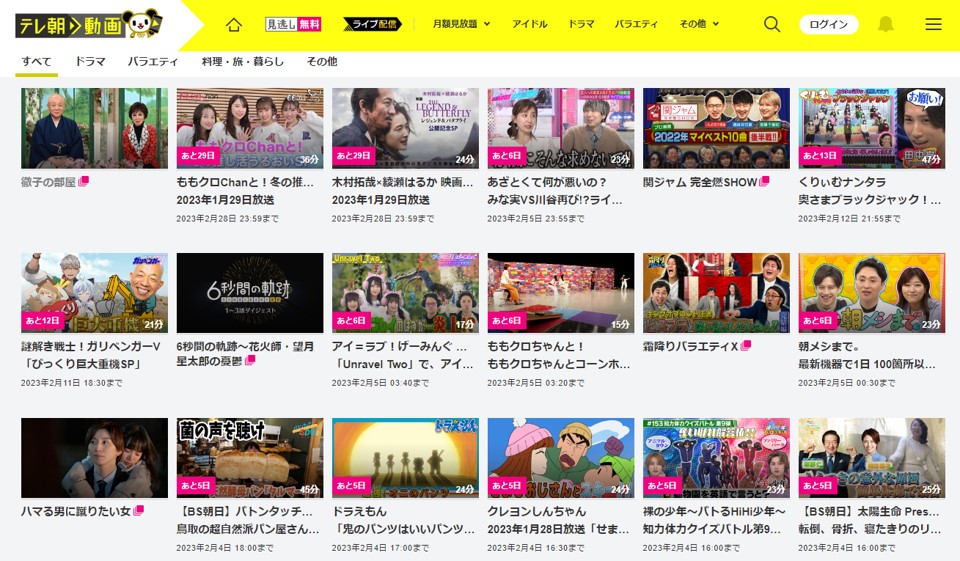
Task: Click title 木村拓哉×綾瀬はるか 映画…
Action: coord(402,182)
